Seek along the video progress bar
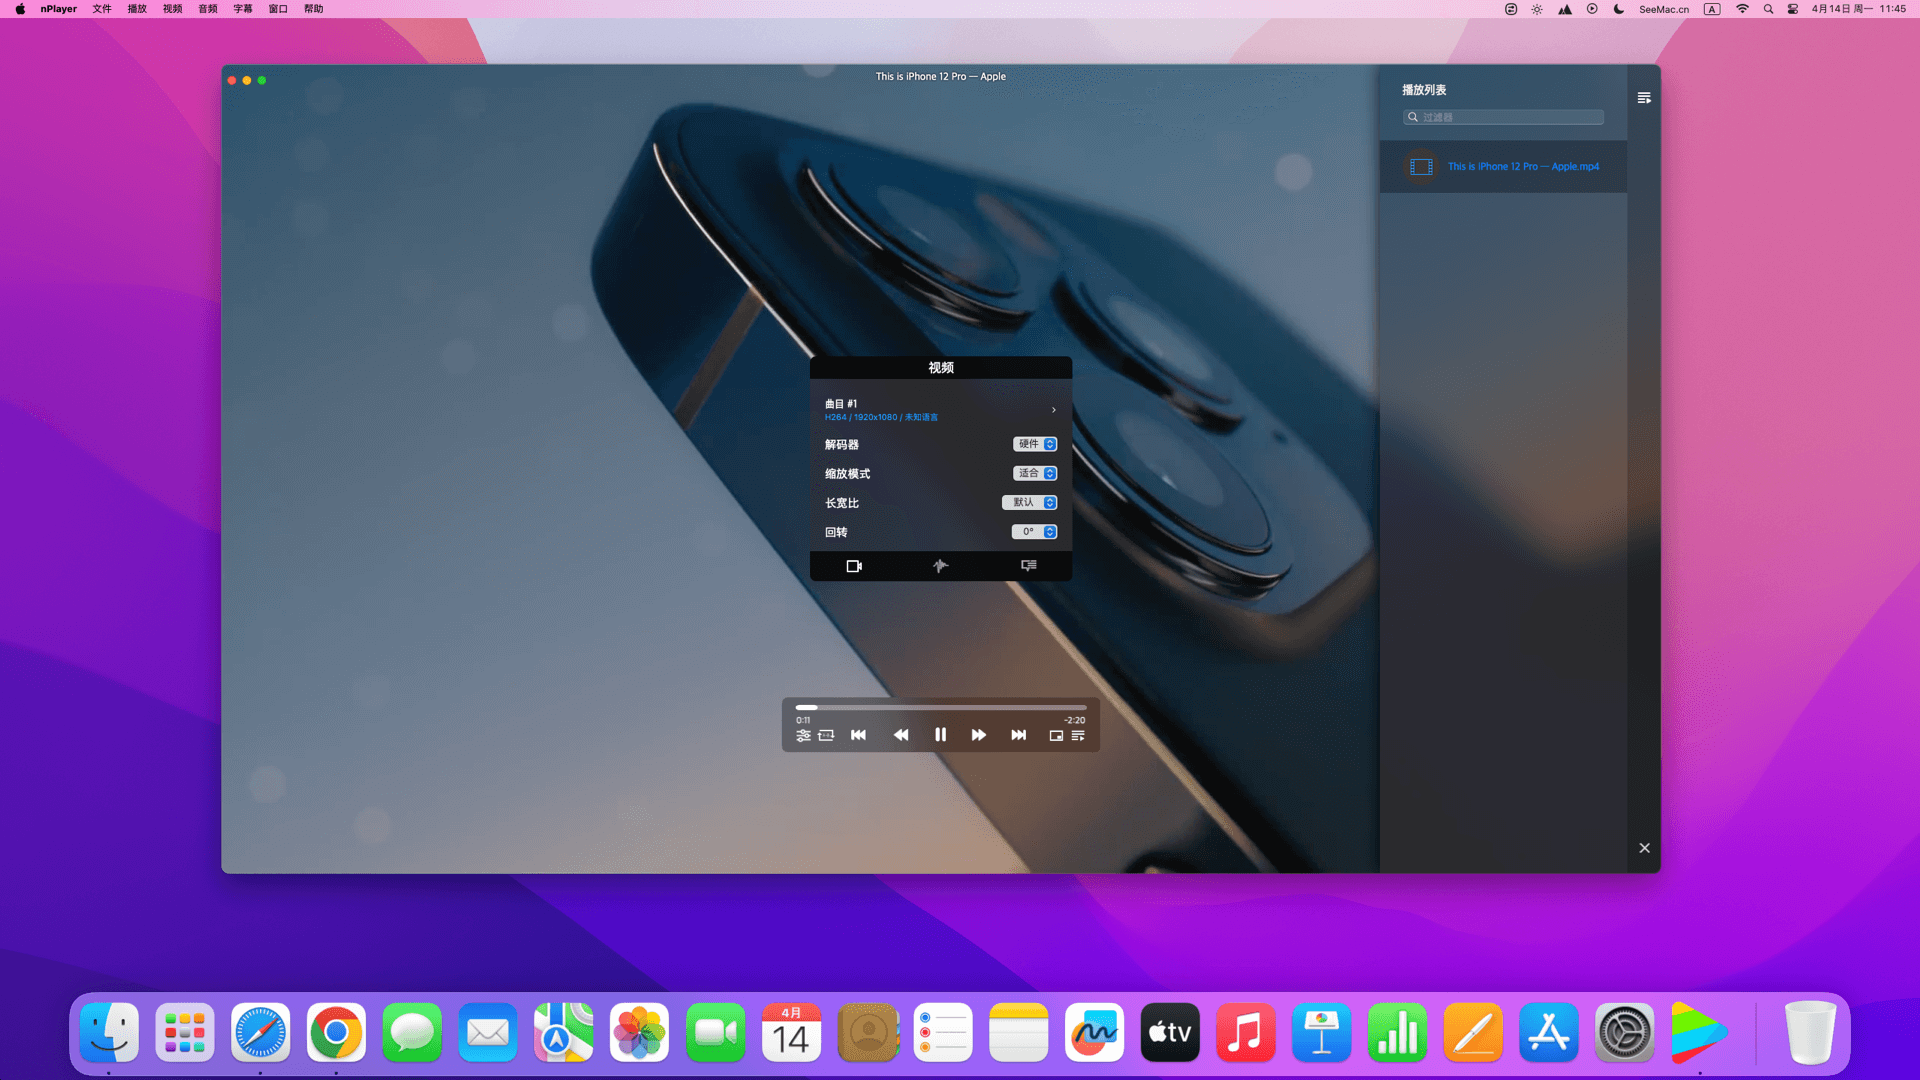 pyautogui.click(x=941, y=707)
